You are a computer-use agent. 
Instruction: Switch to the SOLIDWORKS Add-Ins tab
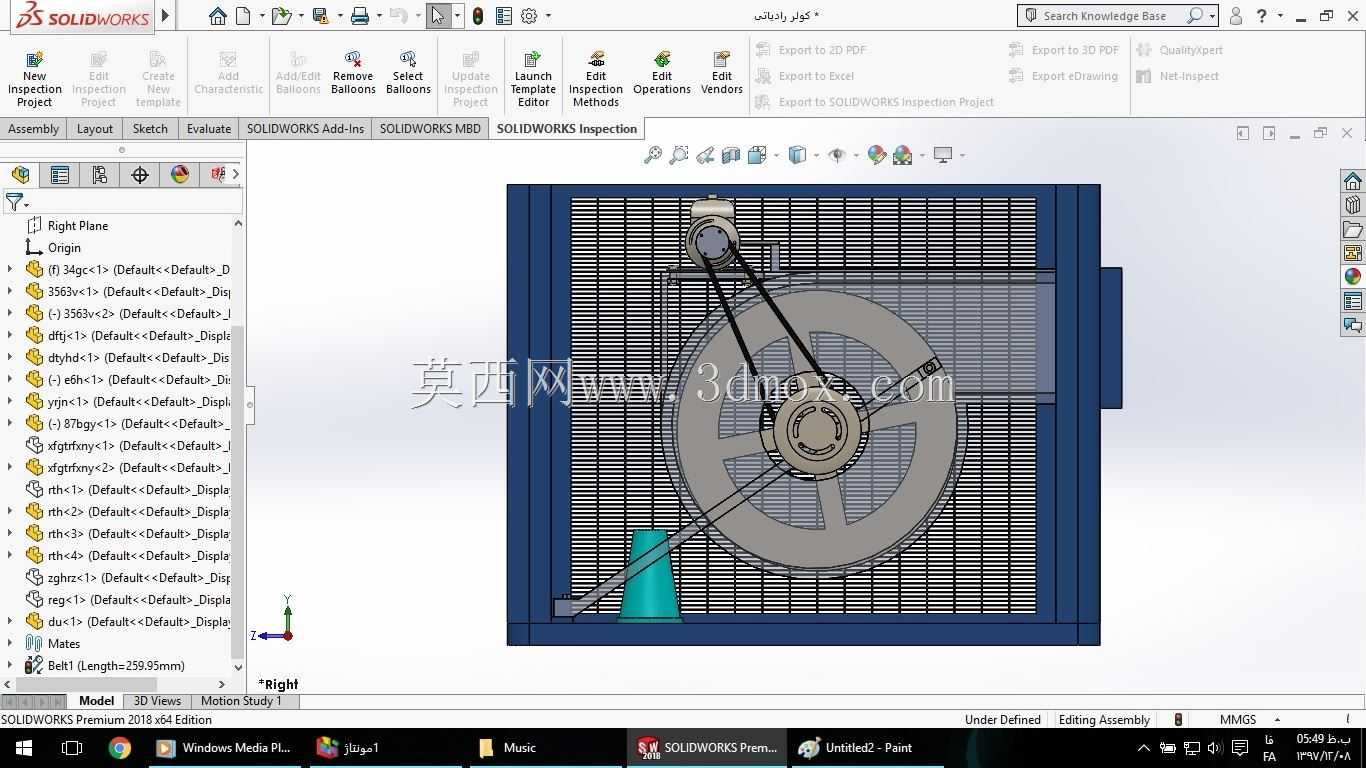pyautogui.click(x=305, y=129)
